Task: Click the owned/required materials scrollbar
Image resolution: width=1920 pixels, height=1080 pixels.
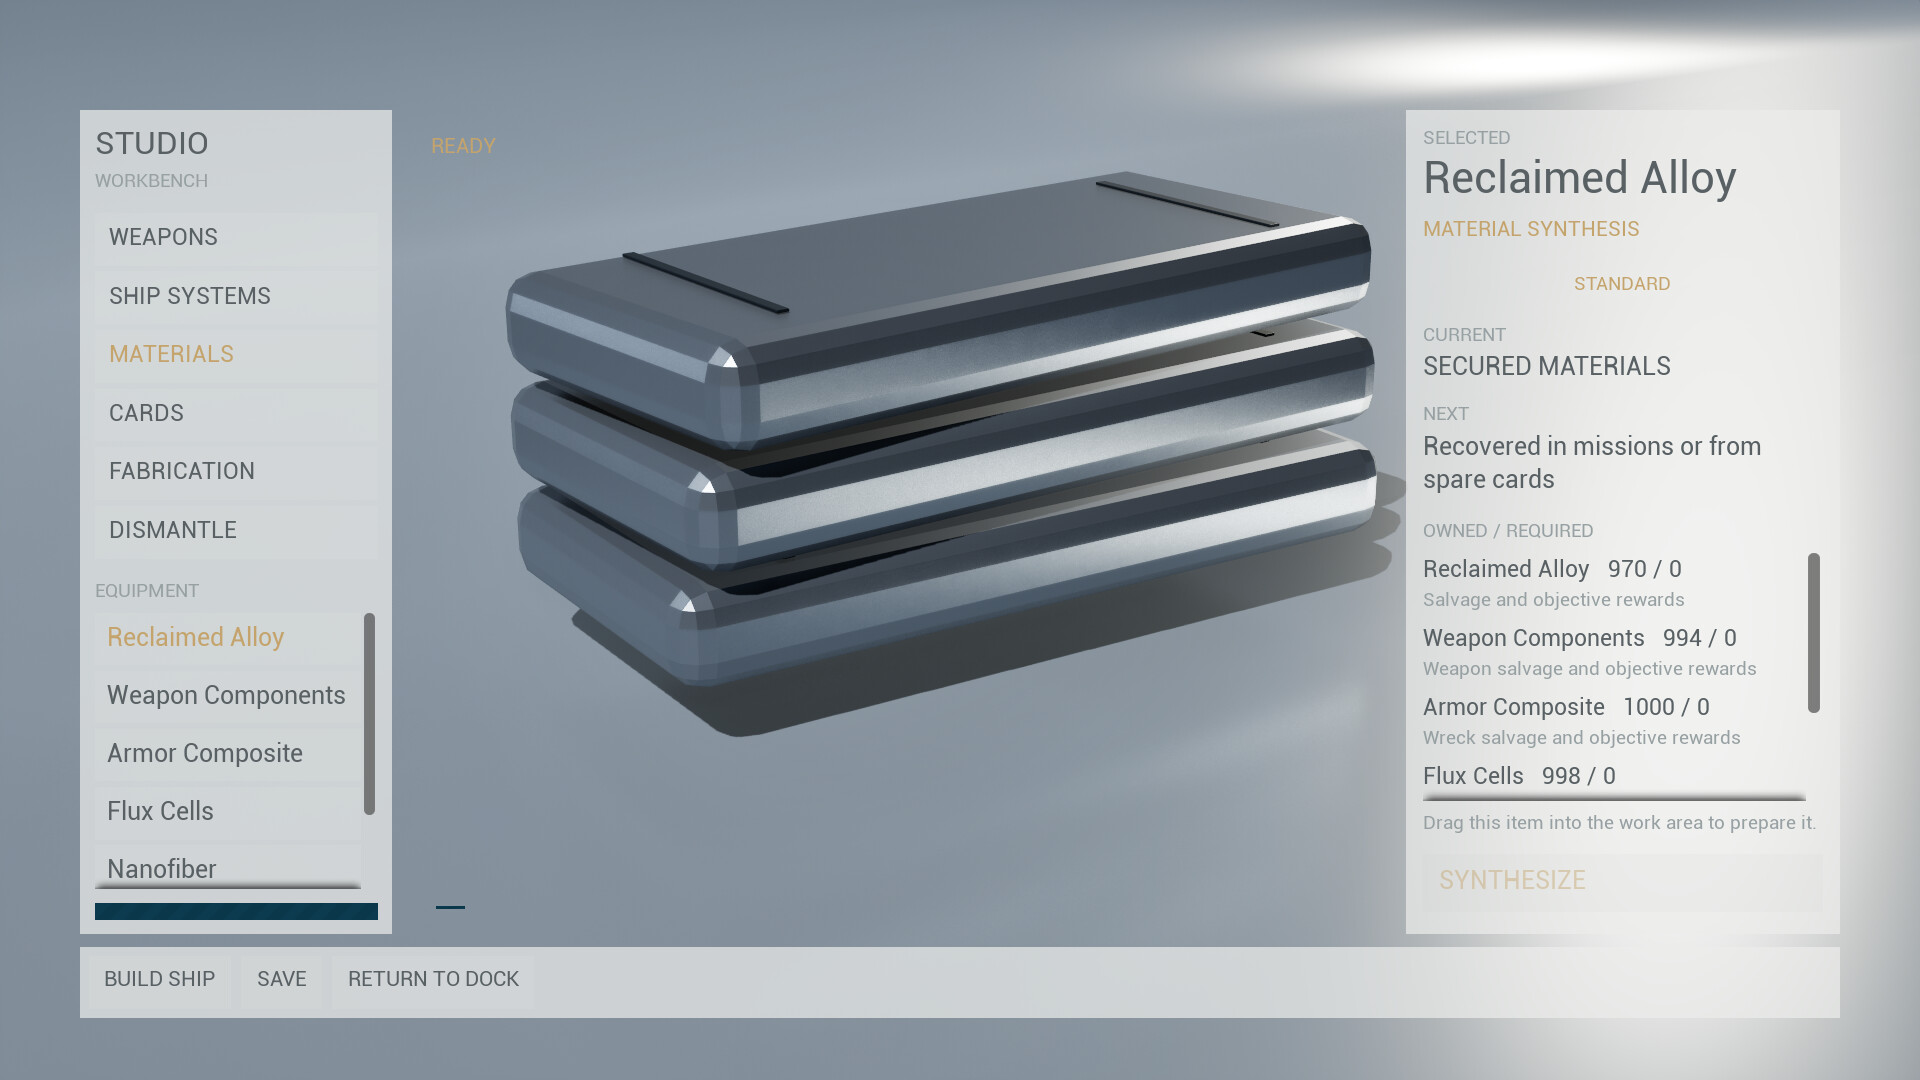Action: tap(1814, 633)
